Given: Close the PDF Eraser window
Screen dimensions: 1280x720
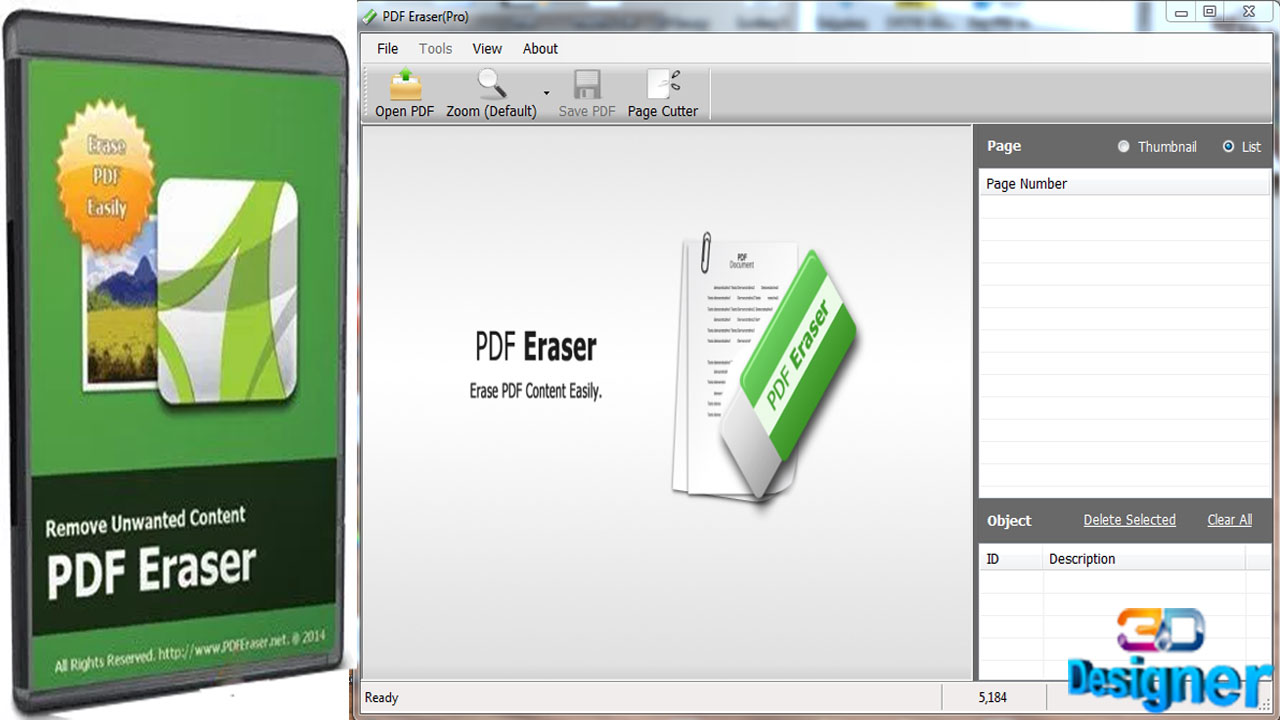Looking at the screenshot, I should click(x=1248, y=12).
